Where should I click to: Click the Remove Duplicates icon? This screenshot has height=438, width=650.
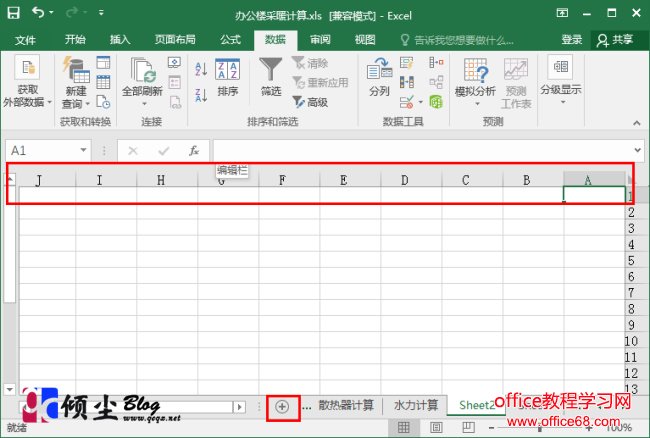tap(407, 82)
